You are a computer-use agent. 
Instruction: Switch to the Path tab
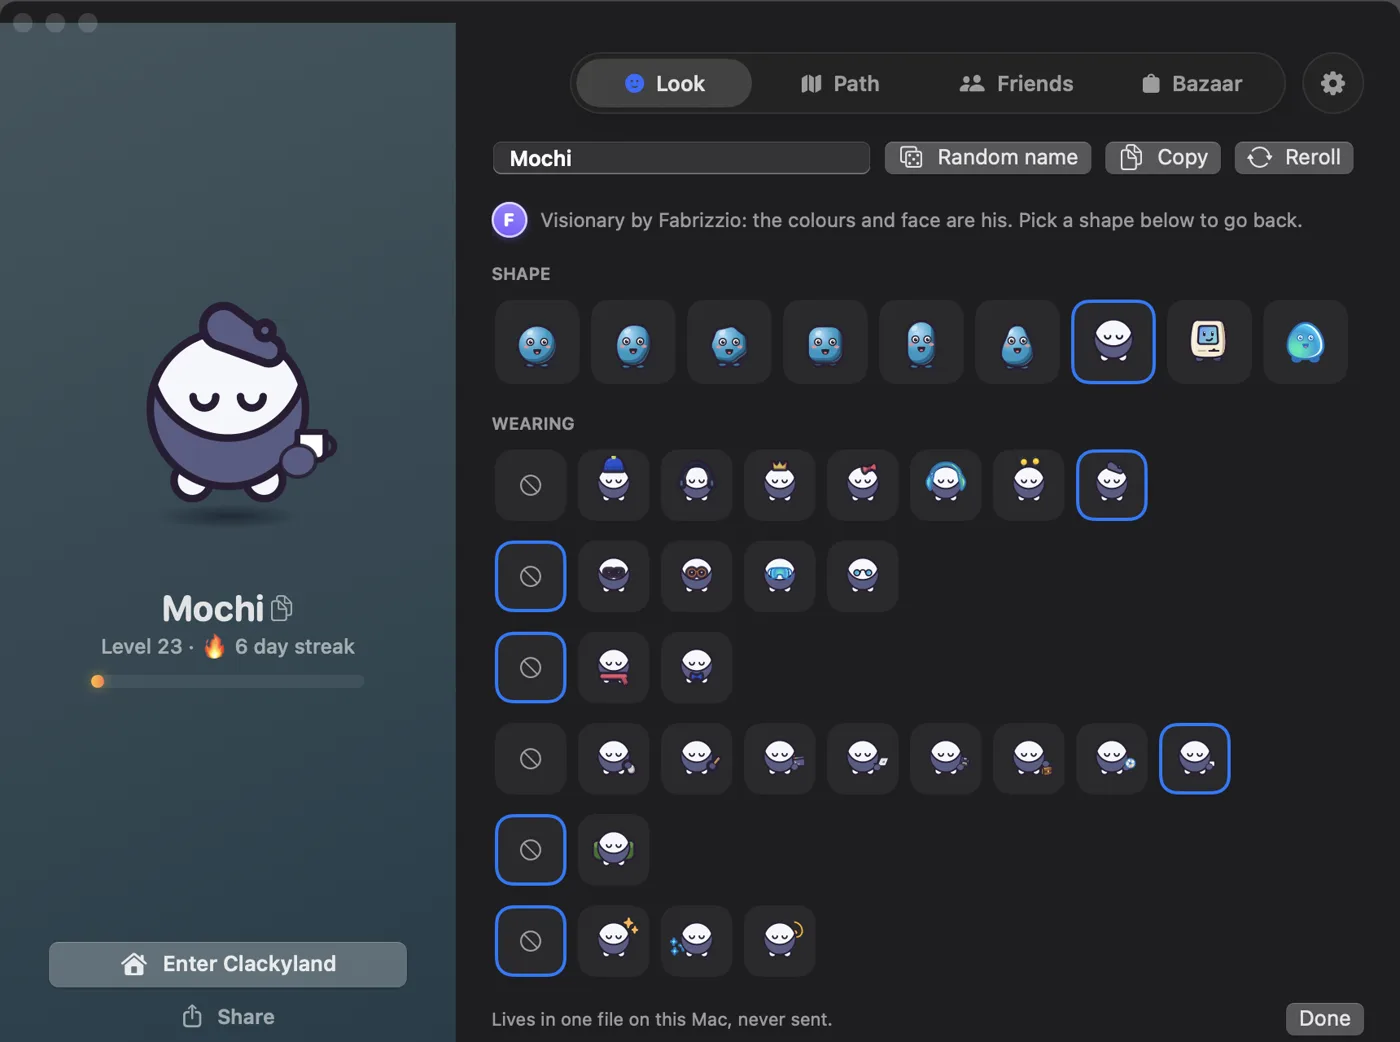840,84
